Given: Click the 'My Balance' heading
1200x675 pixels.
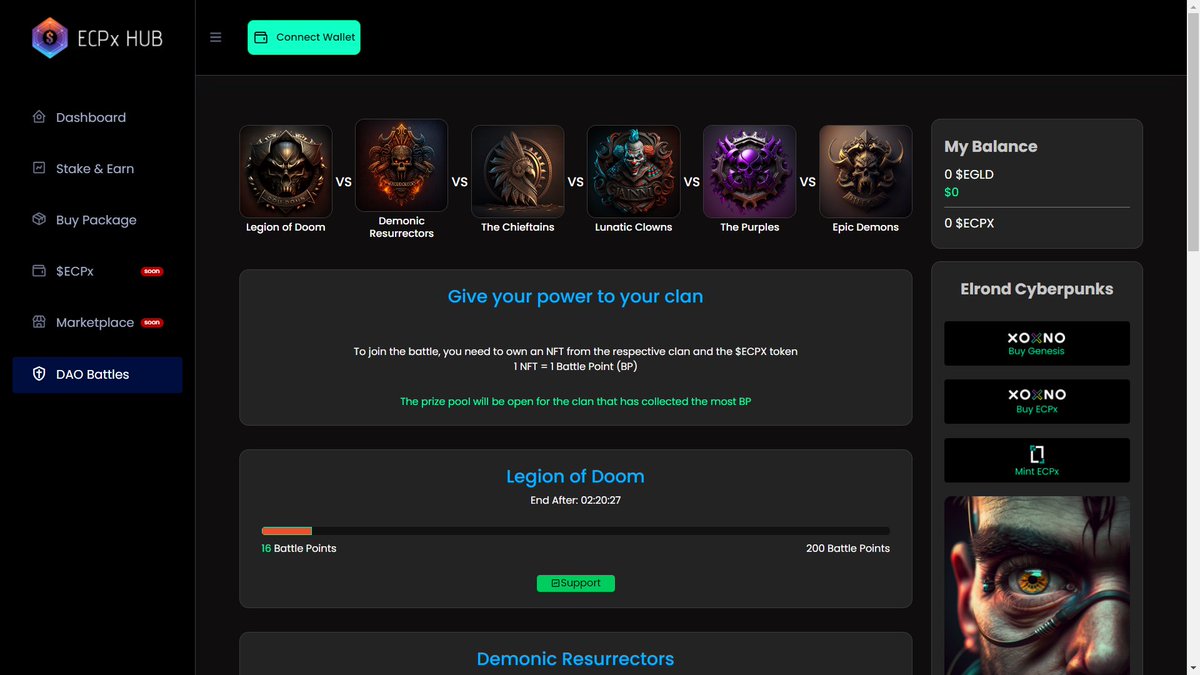Looking at the screenshot, I should 991,146.
